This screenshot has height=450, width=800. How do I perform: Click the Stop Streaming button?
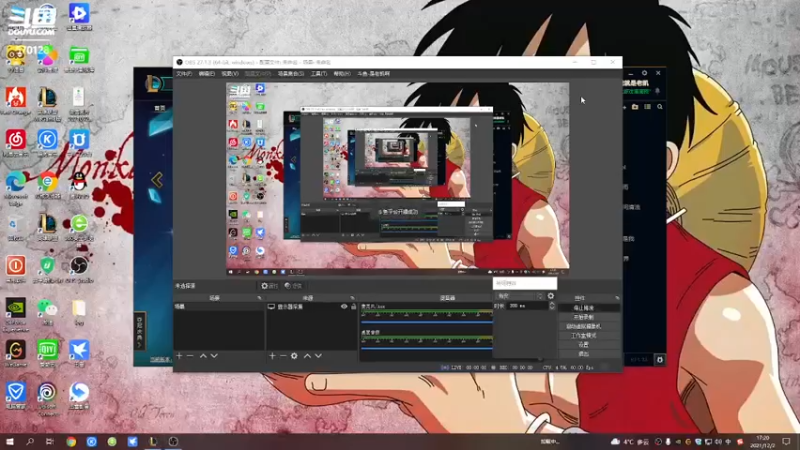[589, 308]
